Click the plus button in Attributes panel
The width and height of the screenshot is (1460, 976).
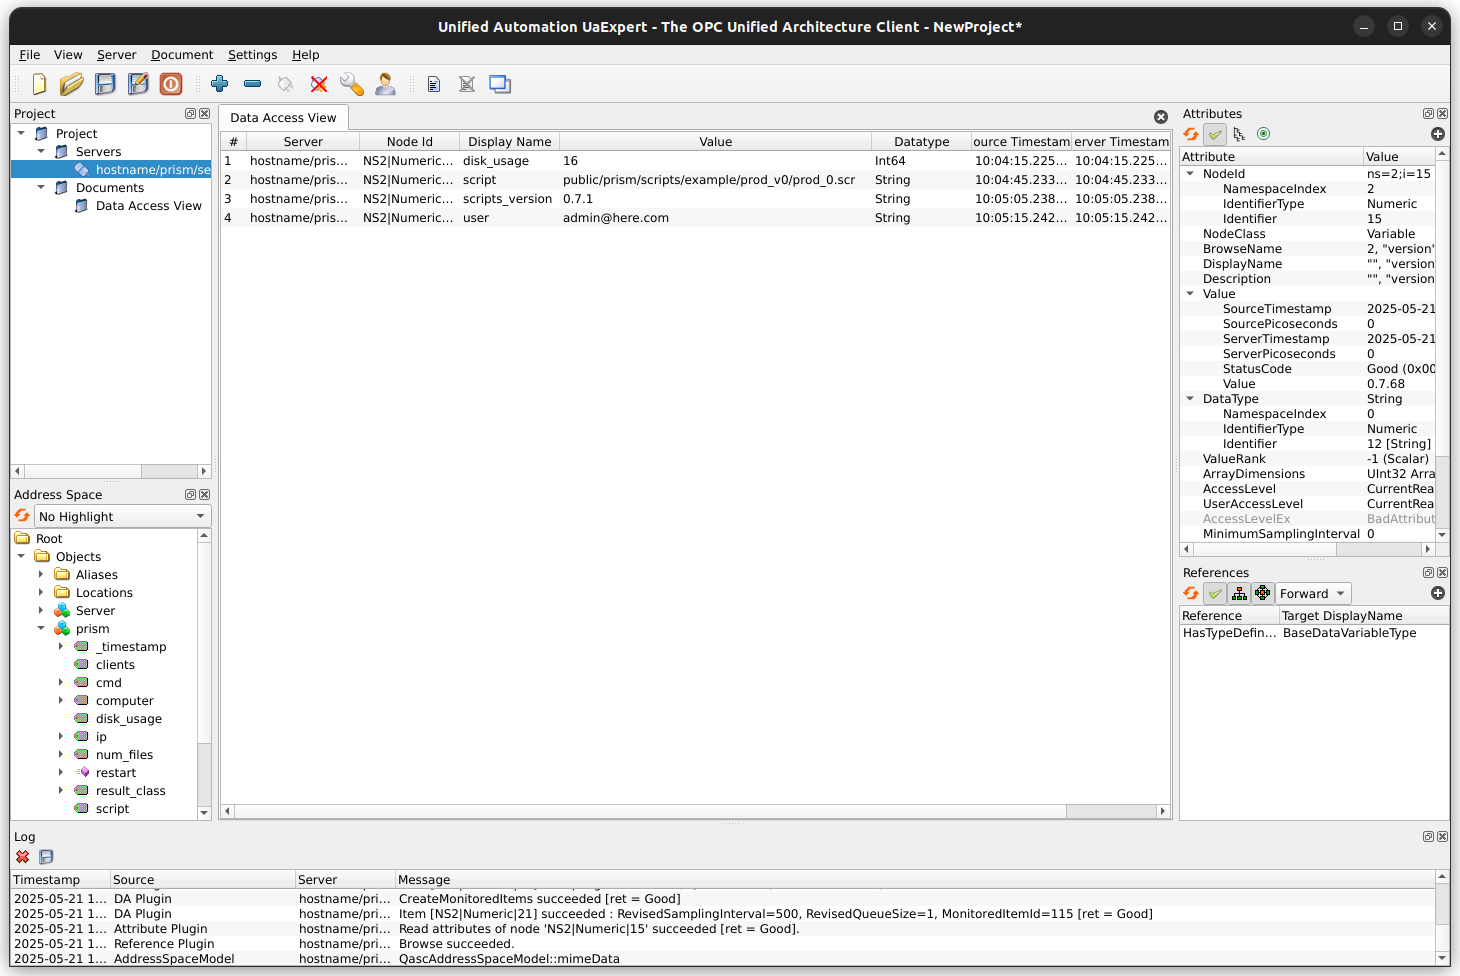coord(1438,134)
